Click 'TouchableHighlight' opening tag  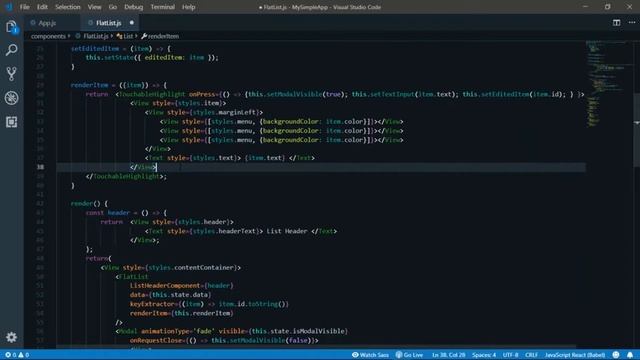click(x=152, y=94)
